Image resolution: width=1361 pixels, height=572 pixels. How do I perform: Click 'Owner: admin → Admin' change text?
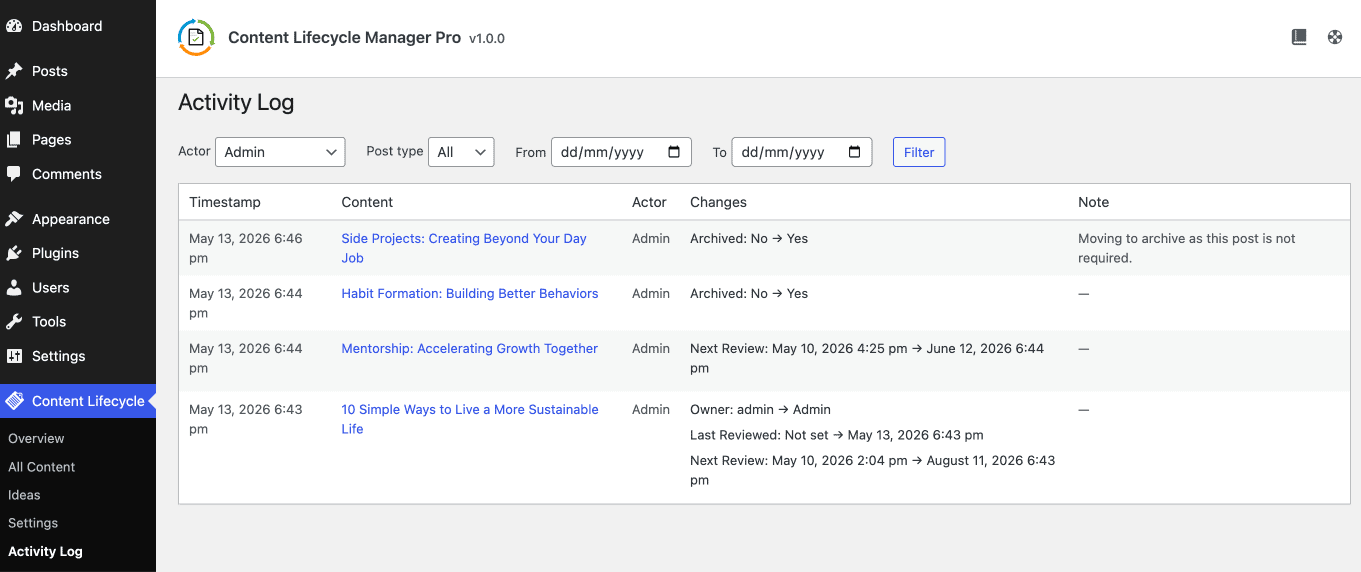tap(760, 410)
